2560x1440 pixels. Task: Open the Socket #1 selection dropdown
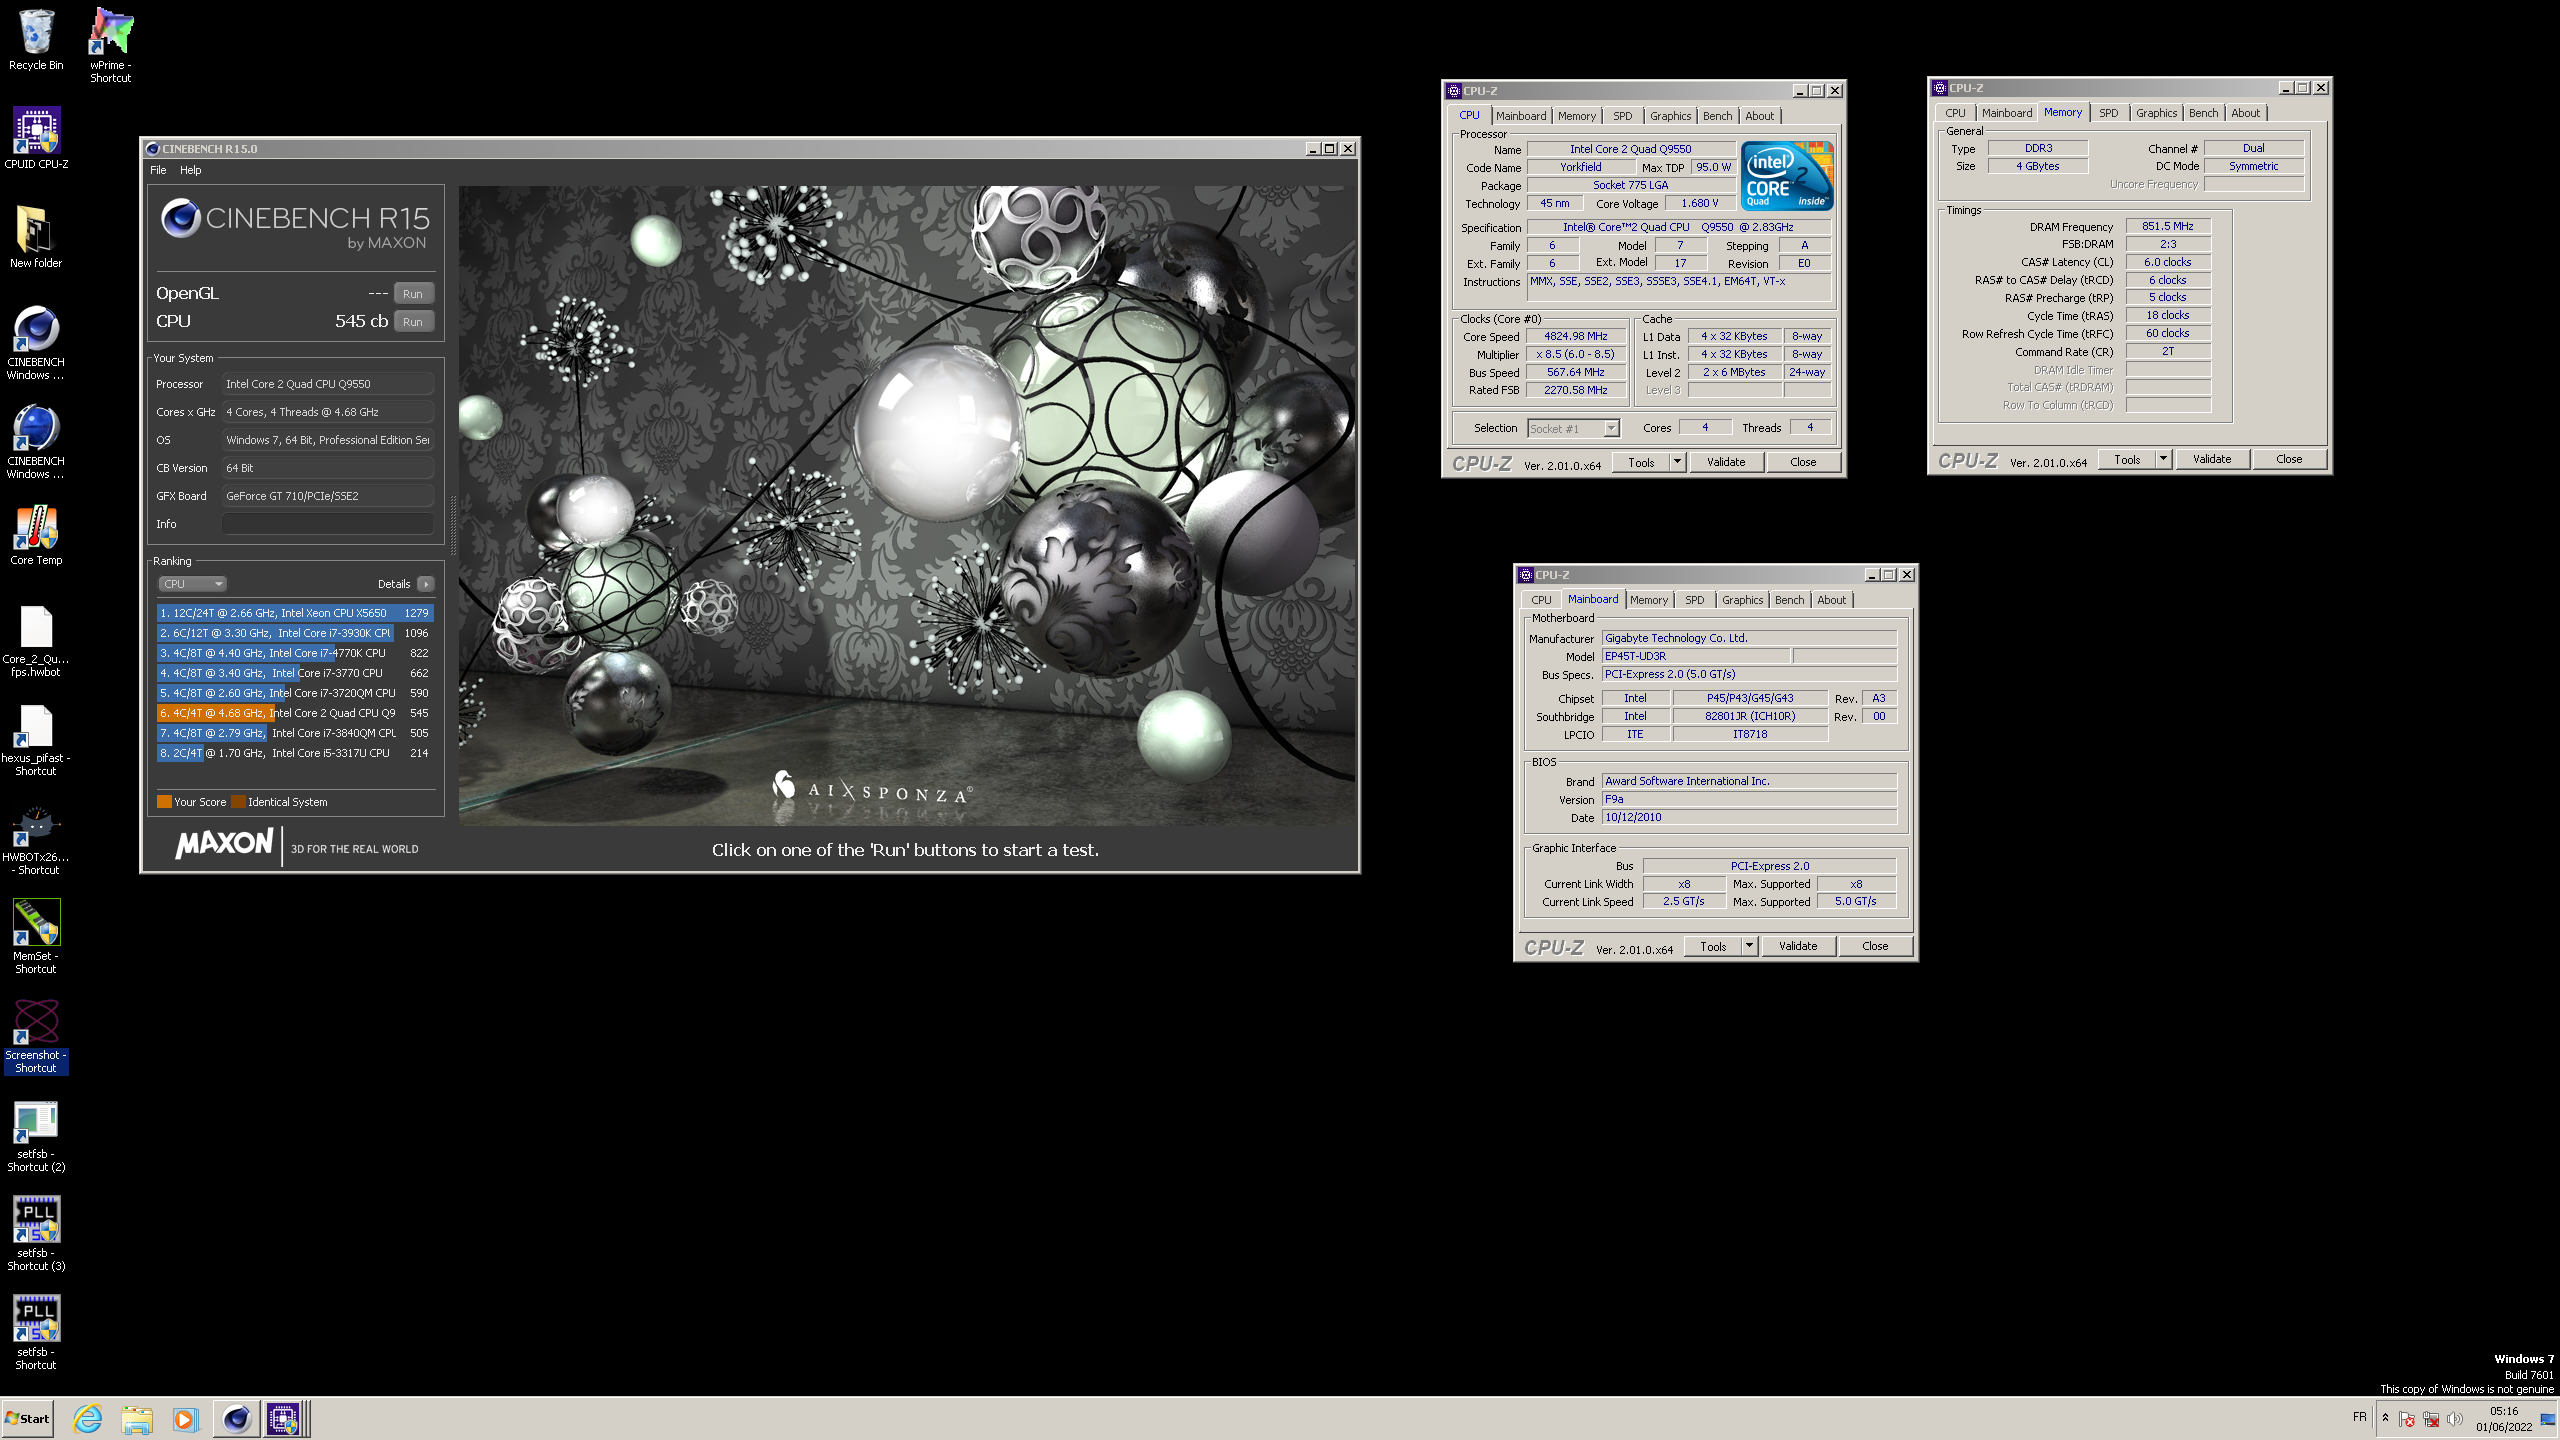pos(1573,428)
